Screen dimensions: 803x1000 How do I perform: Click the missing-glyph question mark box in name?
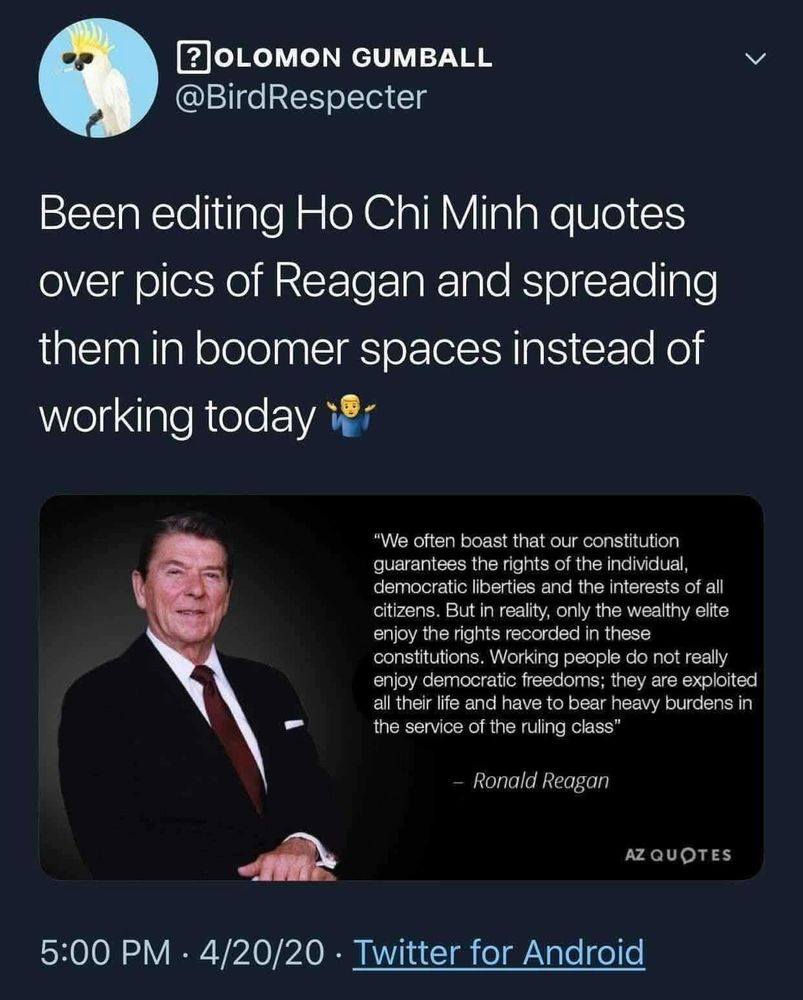coord(193,58)
